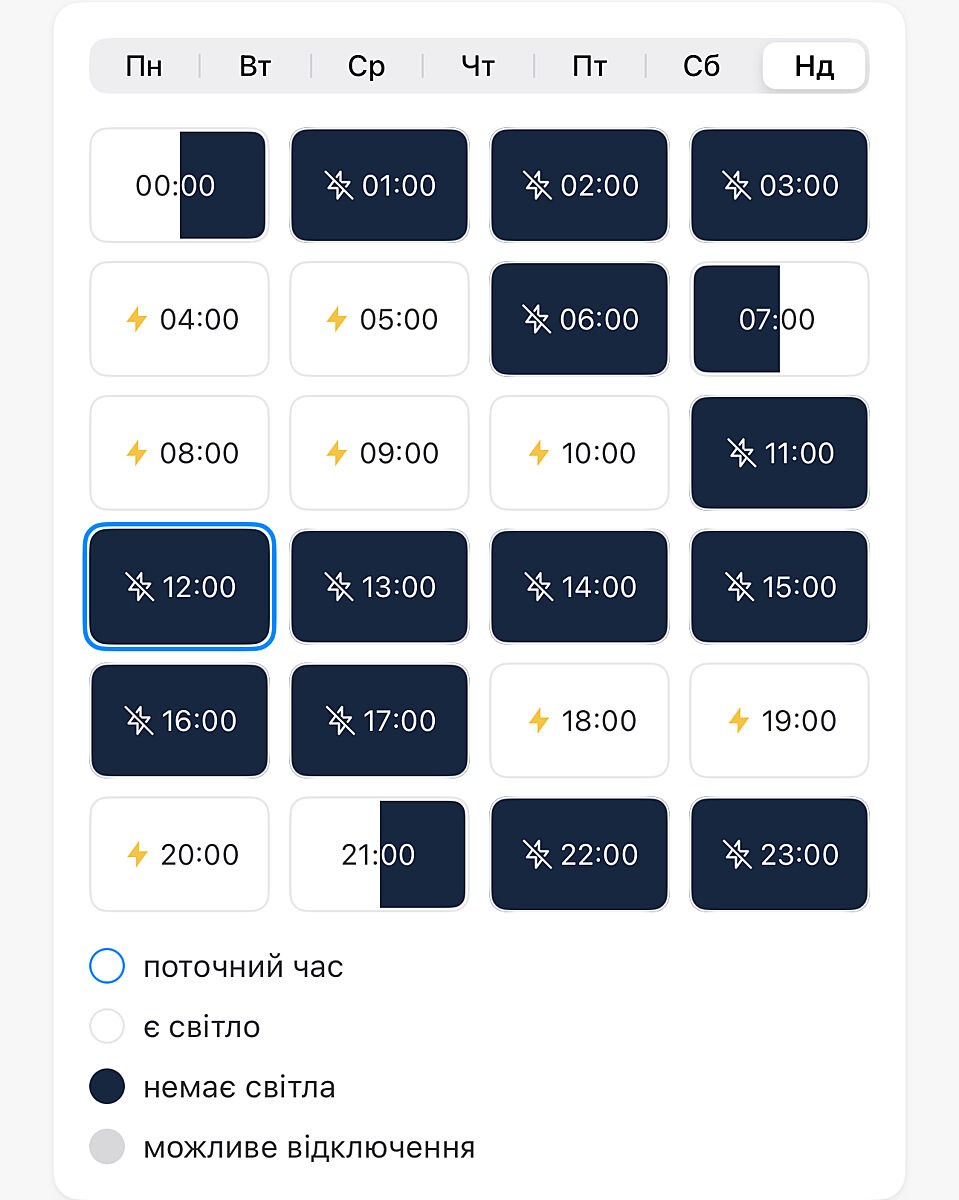Click the crossed-out lightning icon at 01:00

tap(339, 186)
